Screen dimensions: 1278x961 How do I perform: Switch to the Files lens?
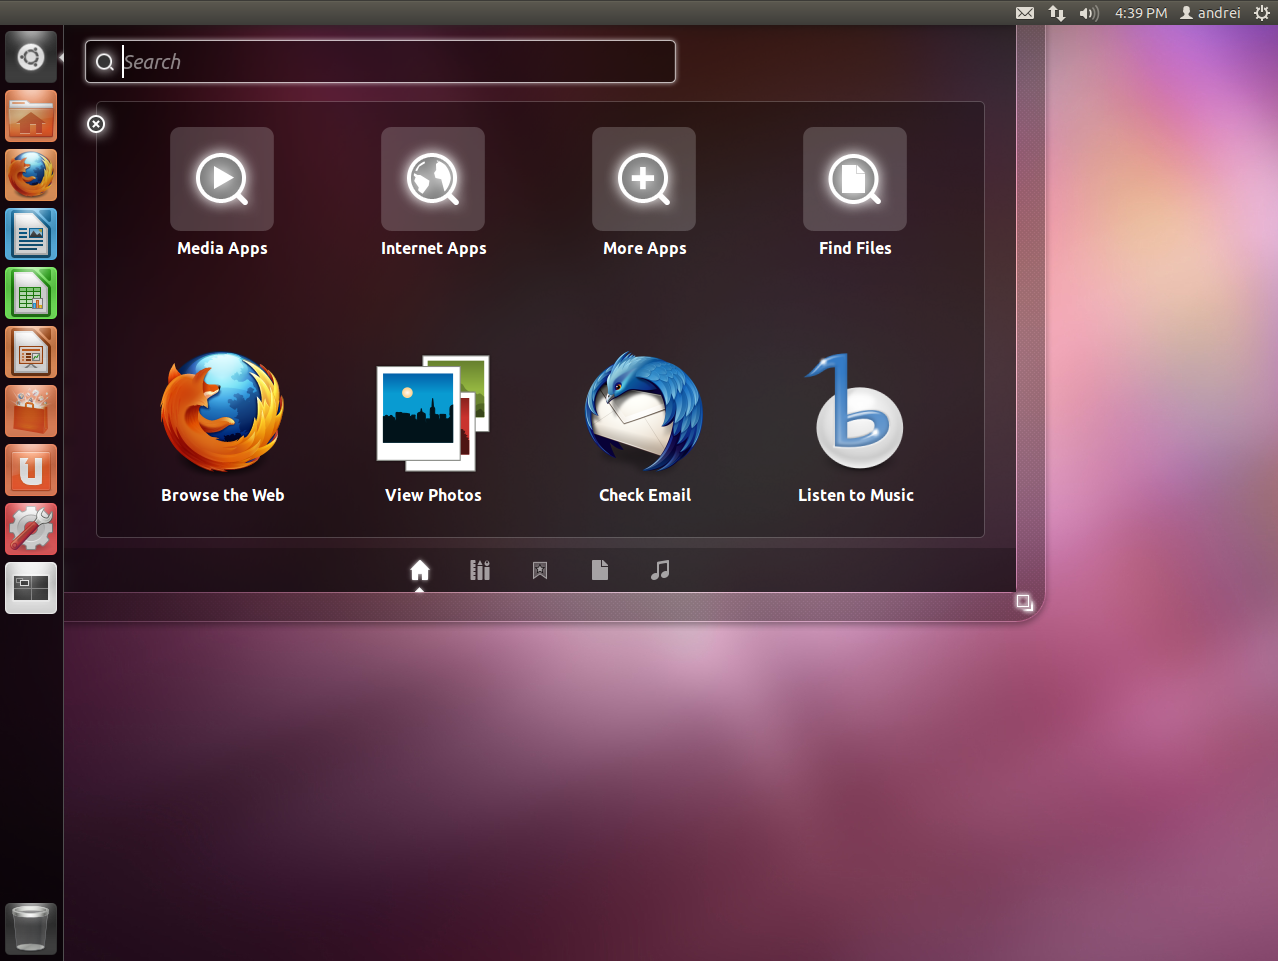(x=600, y=570)
